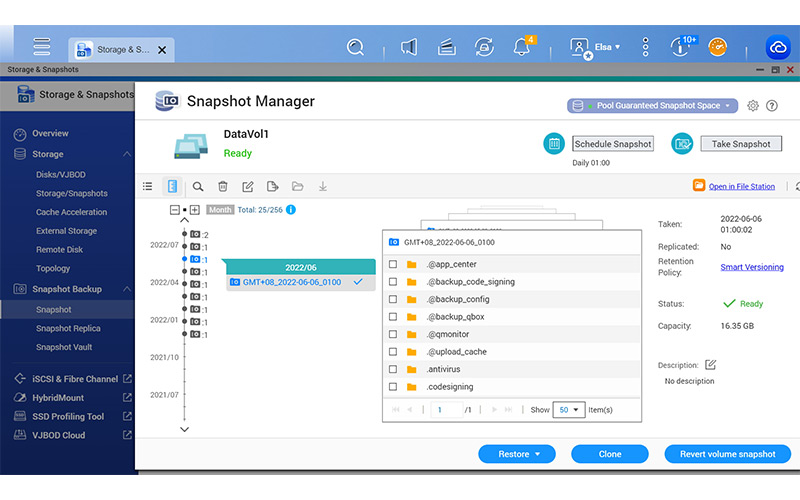Check the .antivirus folder checkbox
Viewport: 800px width, 500px height.
click(x=393, y=369)
